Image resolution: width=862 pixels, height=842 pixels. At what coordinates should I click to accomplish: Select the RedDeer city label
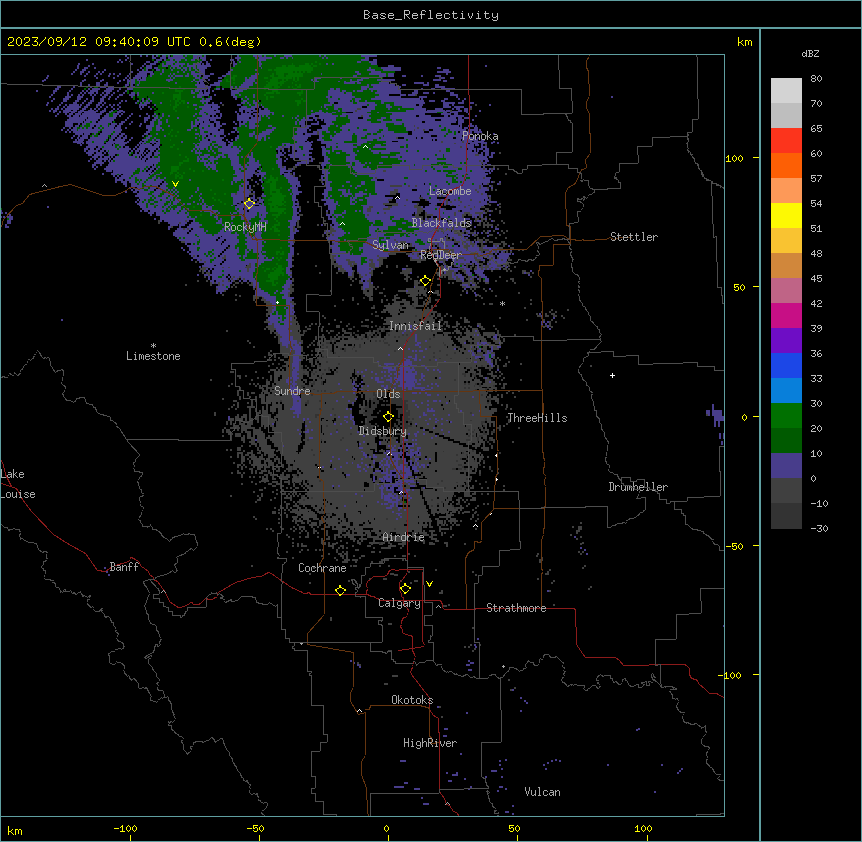tap(441, 255)
